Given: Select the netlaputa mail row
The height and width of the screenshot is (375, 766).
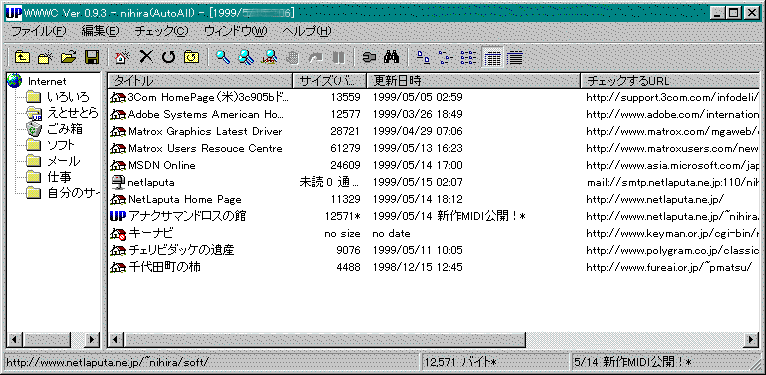Looking at the screenshot, I should pyautogui.click(x=433, y=182).
